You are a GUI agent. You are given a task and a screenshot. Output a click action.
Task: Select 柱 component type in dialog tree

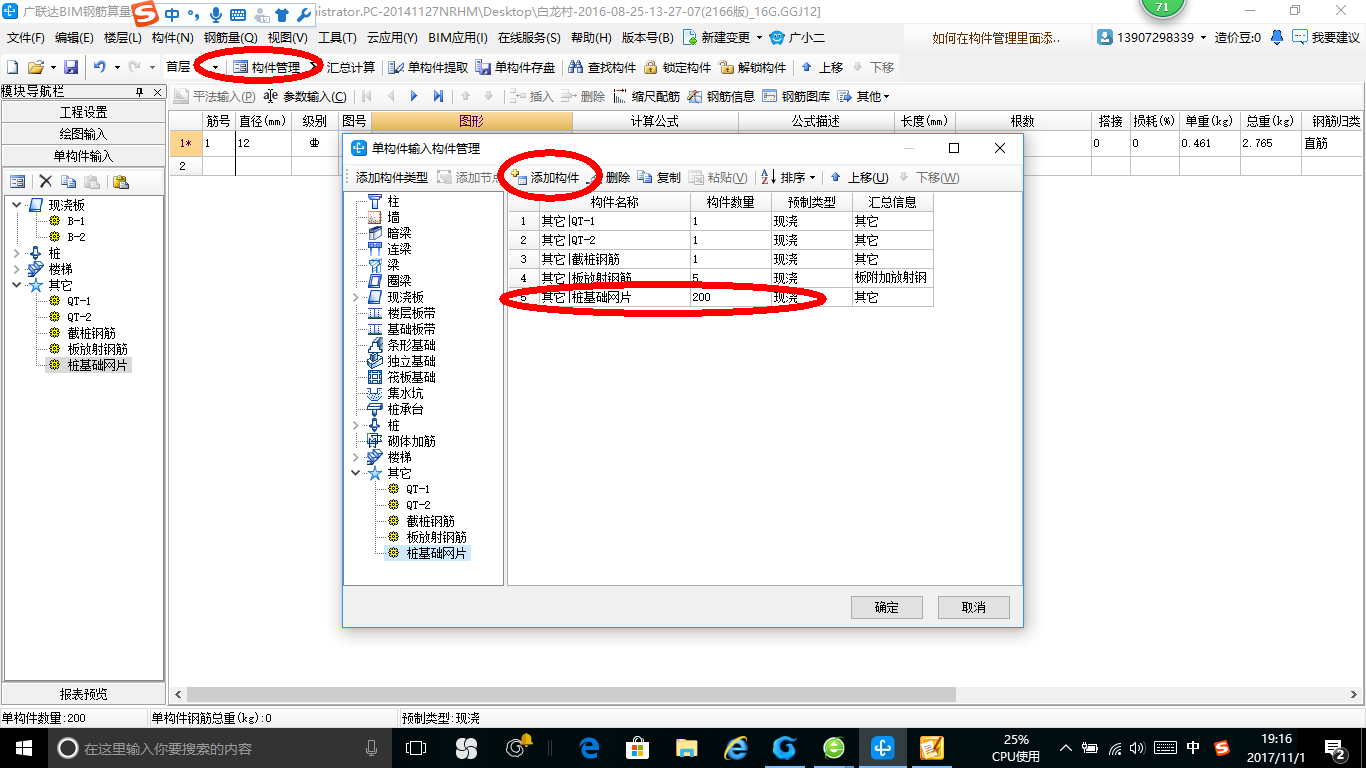(x=393, y=201)
